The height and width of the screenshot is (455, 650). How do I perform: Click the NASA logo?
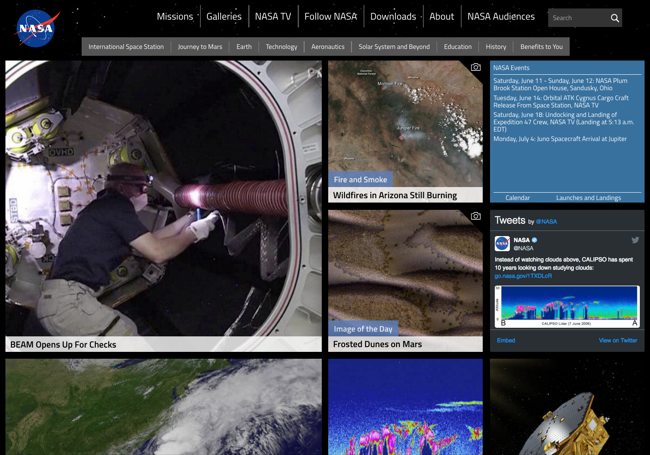pyautogui.click(x=37, y=28)
